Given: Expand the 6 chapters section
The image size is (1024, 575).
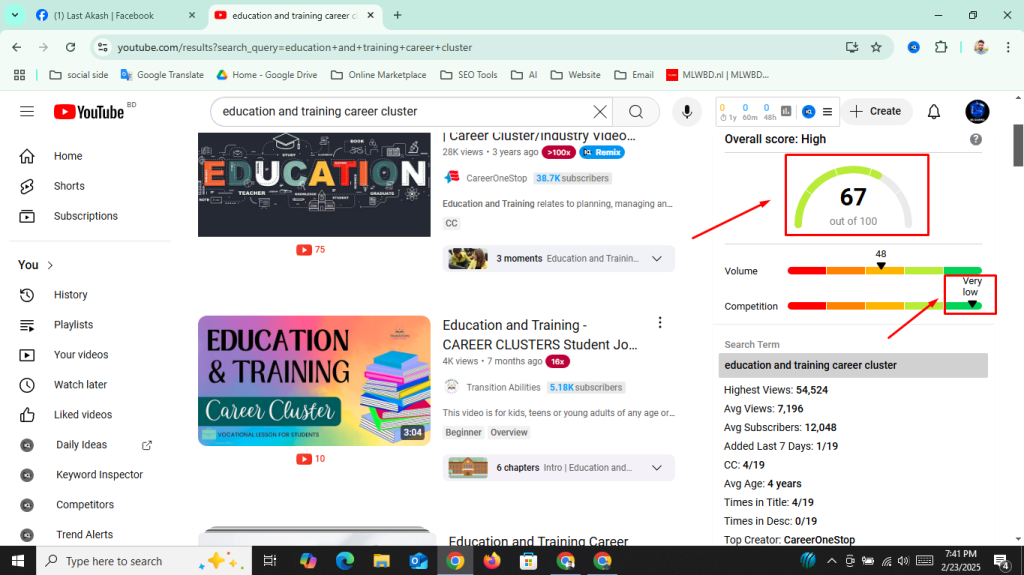Looking at the screenshot, I should 657,468.
